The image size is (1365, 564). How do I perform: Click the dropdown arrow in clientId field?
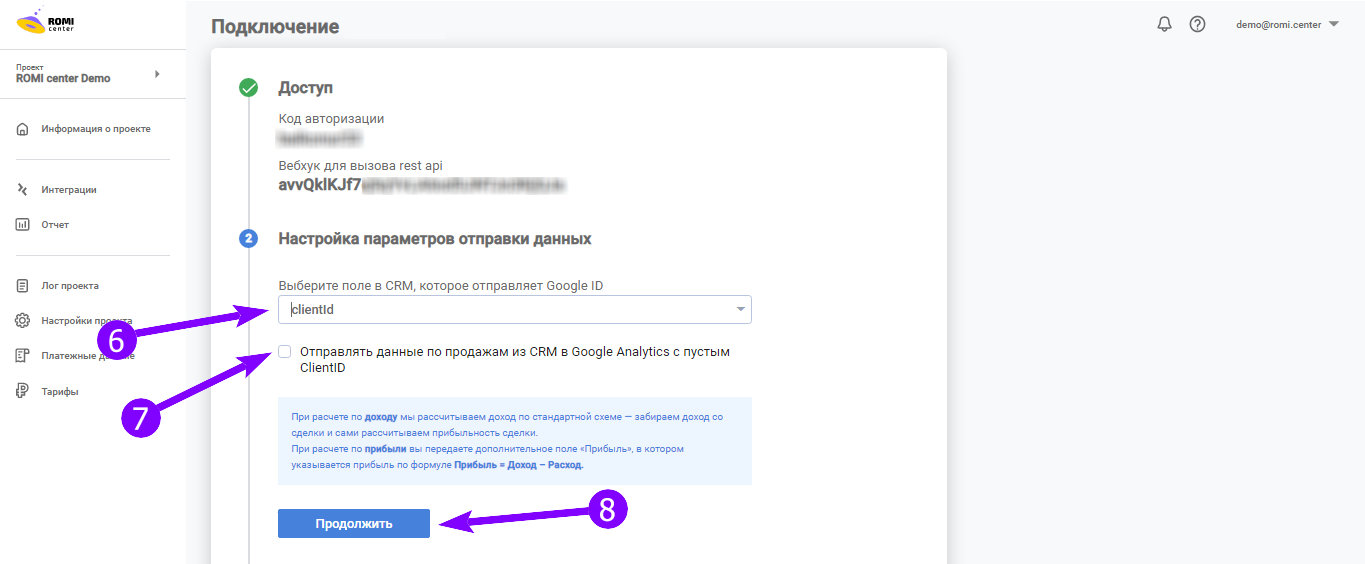740,310
